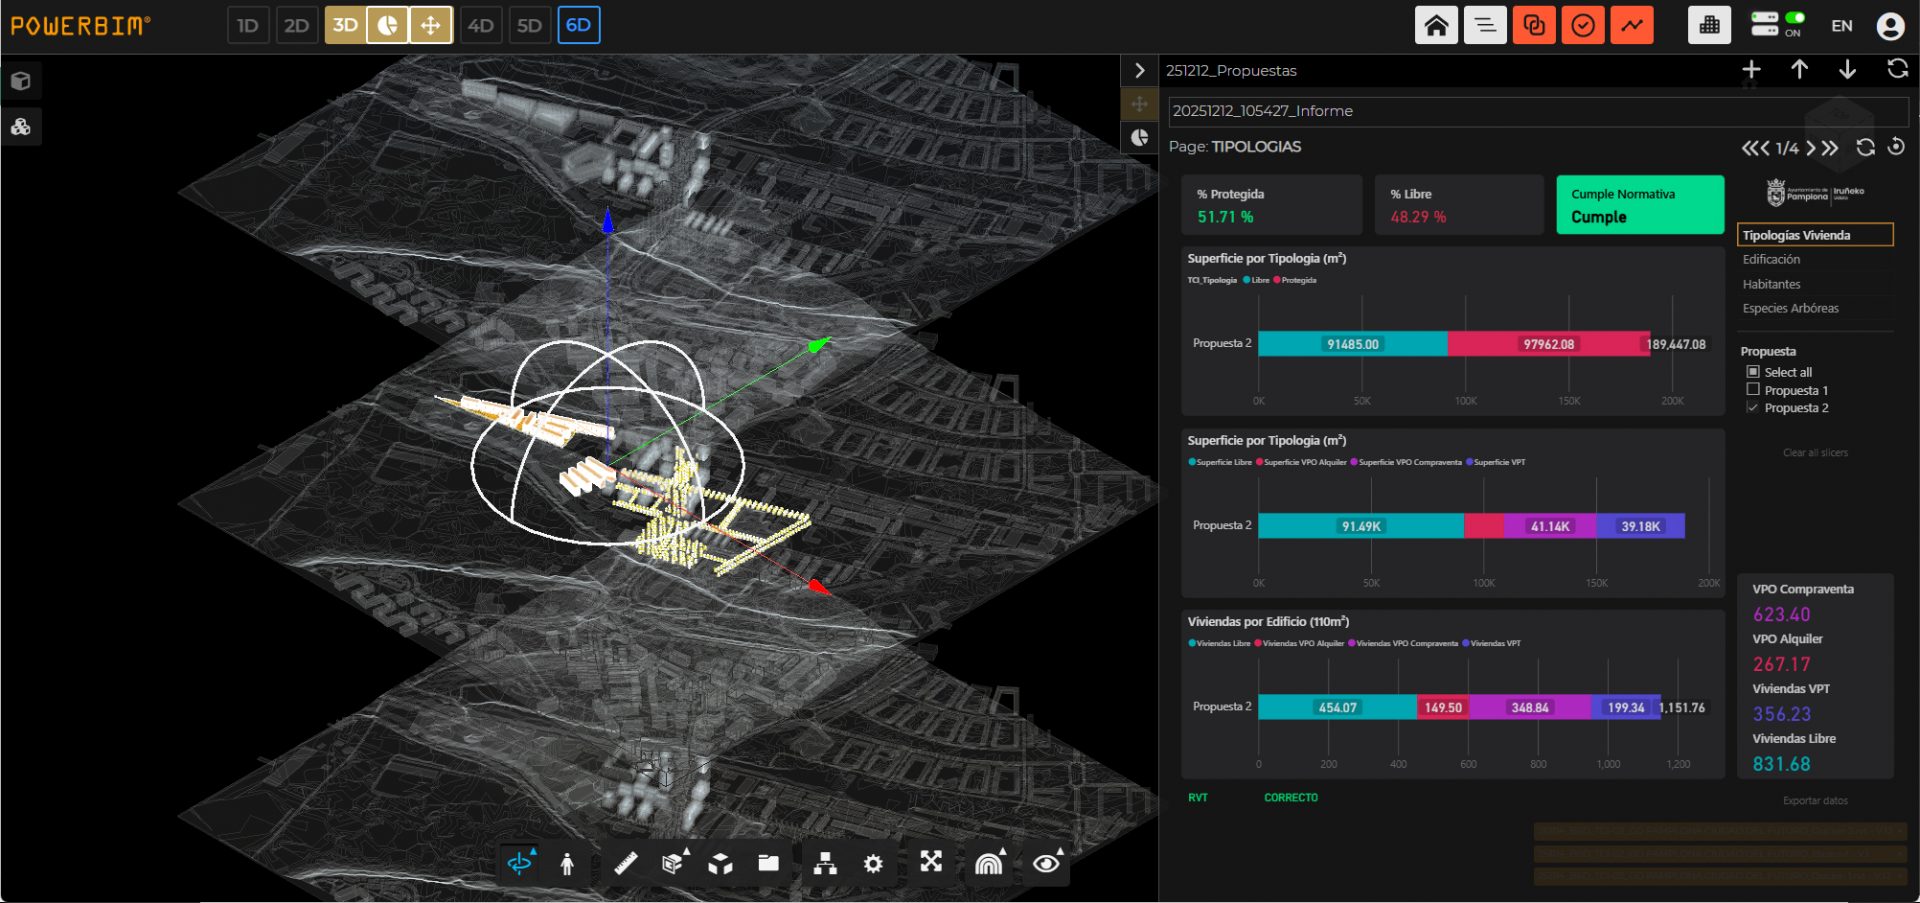Screen dimensions: 1920x903
Task: Click the fit-to-view expand arrows icon
Action: 931,862
